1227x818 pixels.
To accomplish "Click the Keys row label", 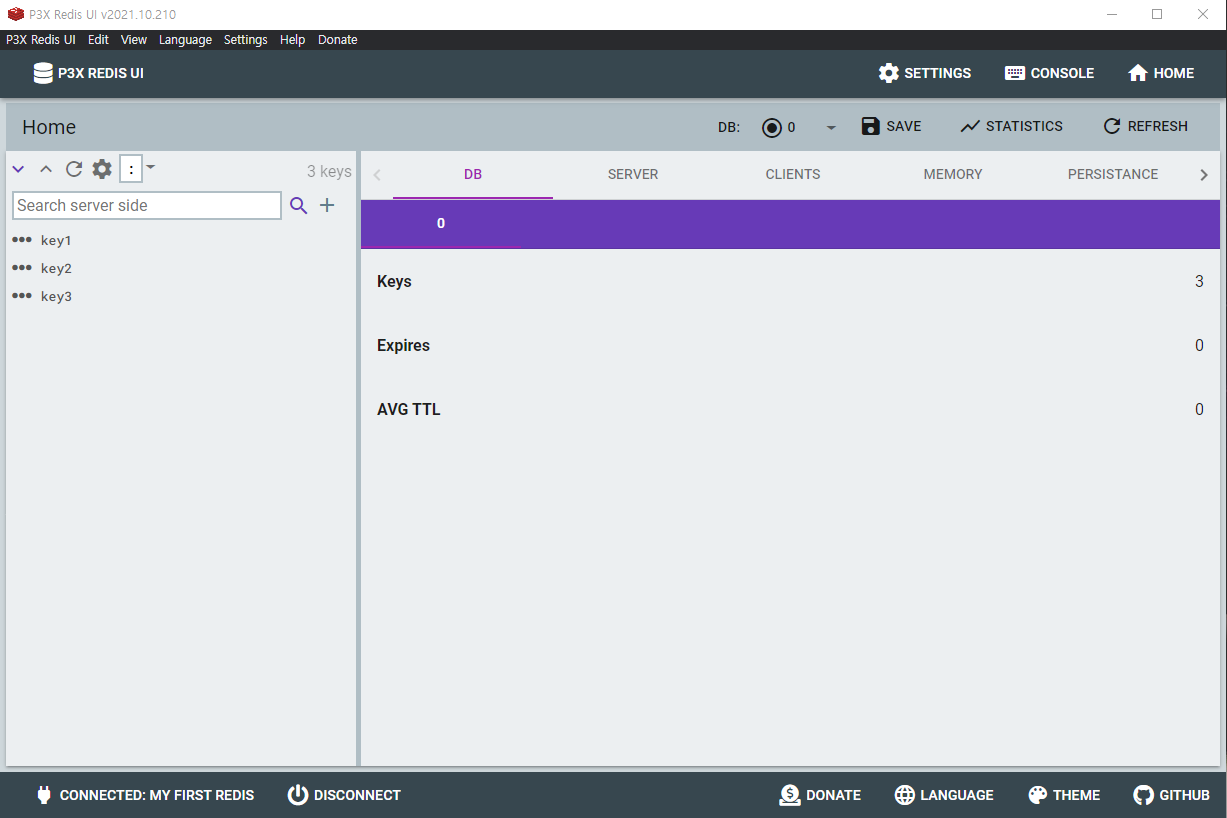I will coord(394,281).
